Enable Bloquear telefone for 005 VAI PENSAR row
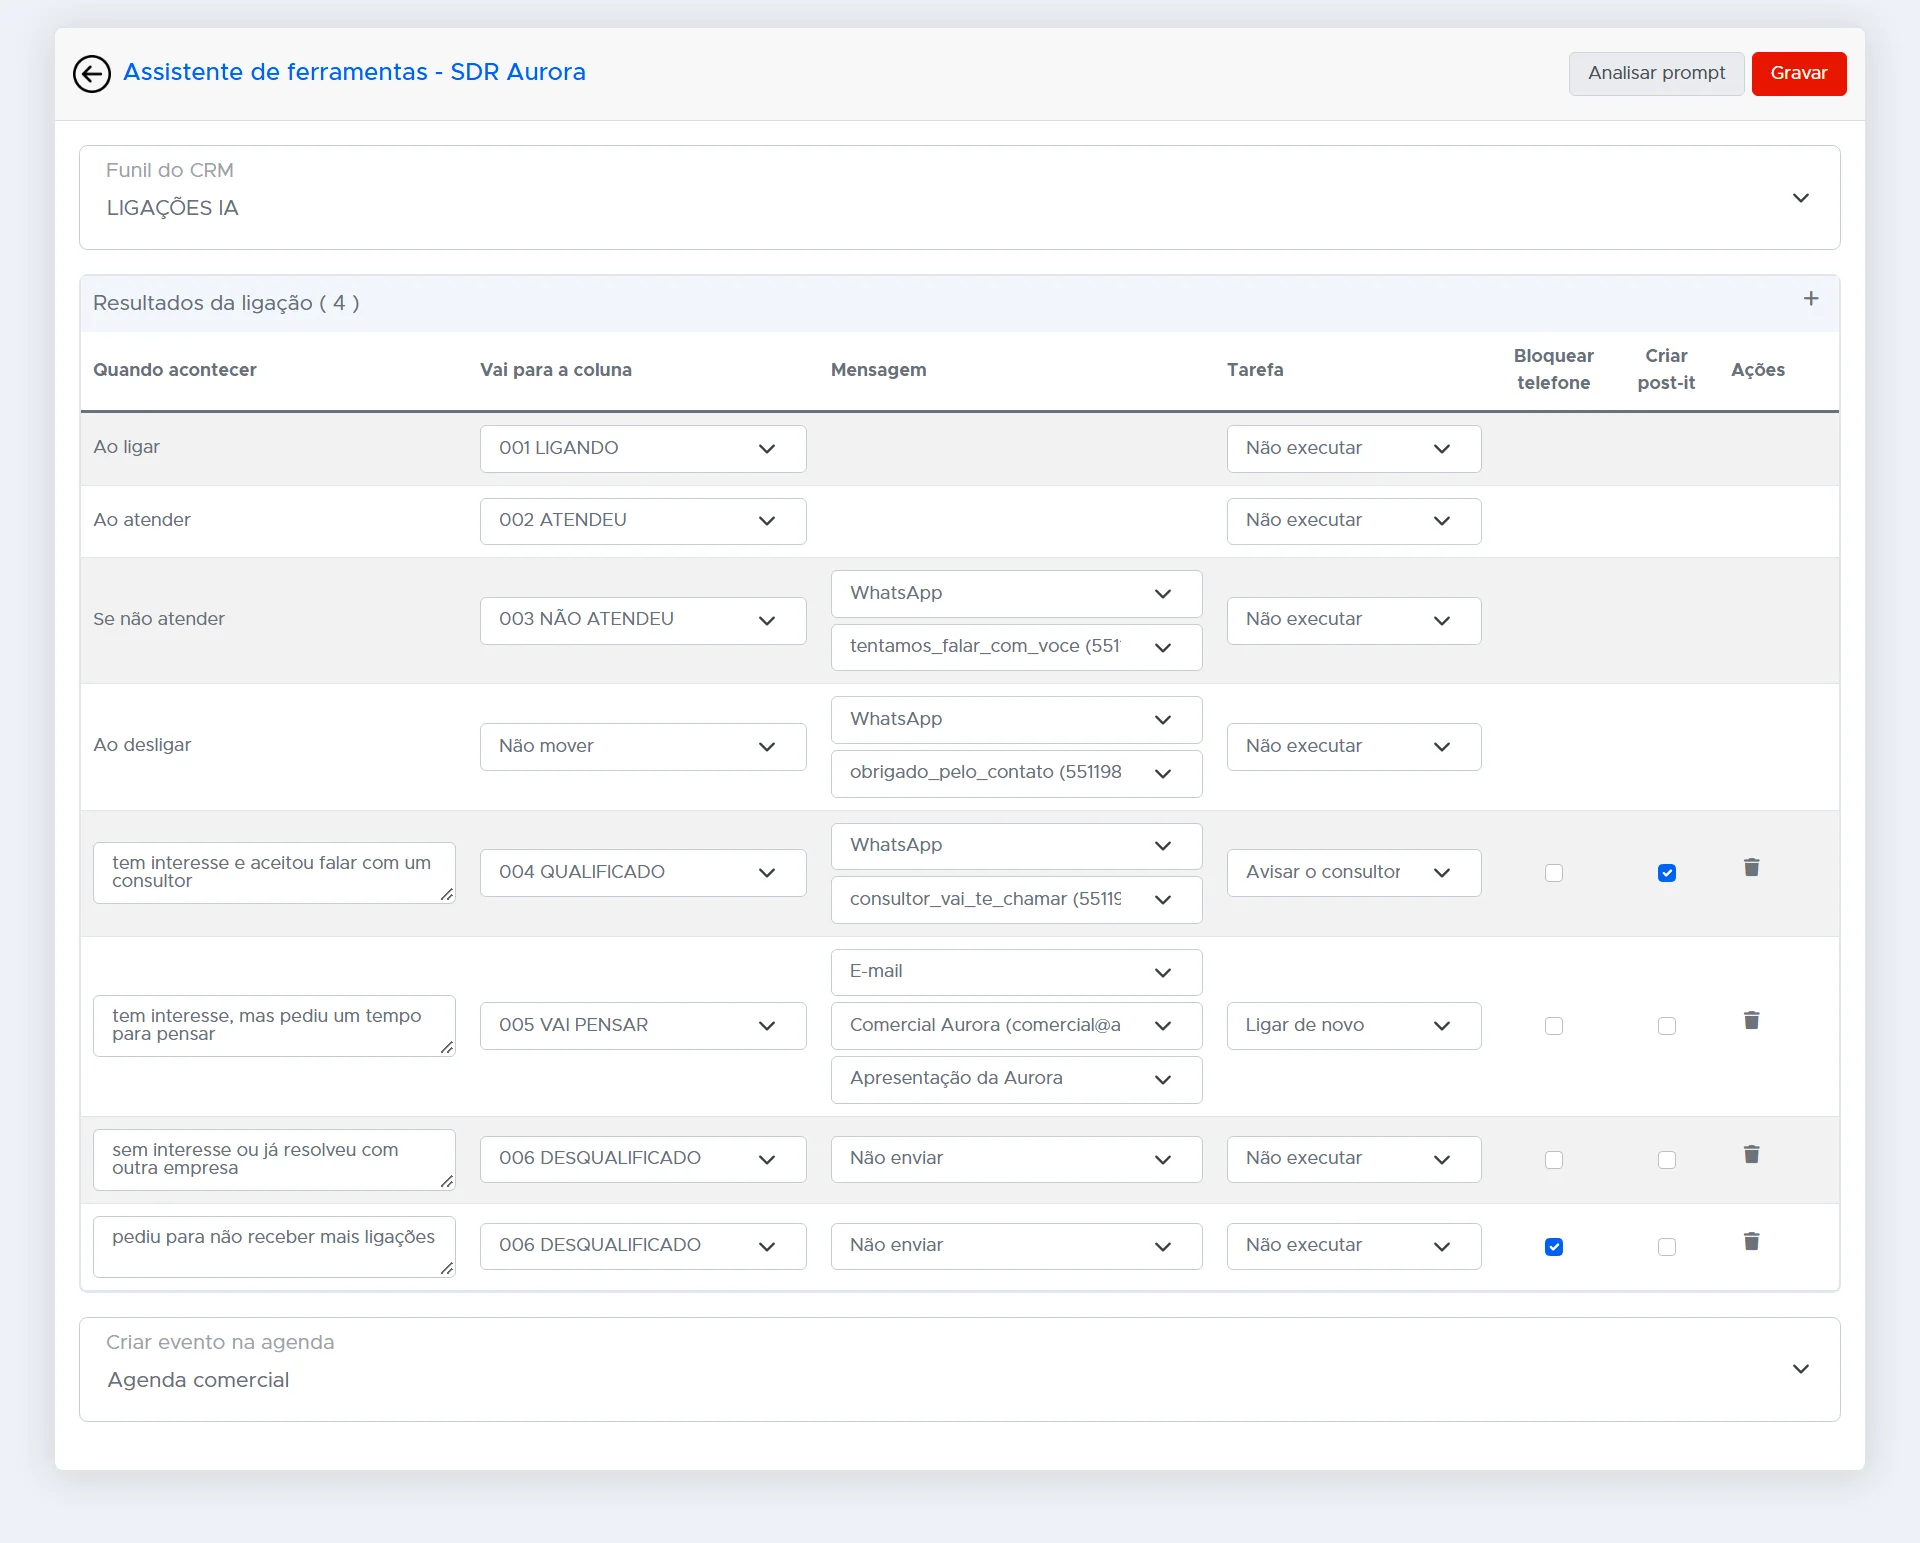 [x=1554, y=1026]
